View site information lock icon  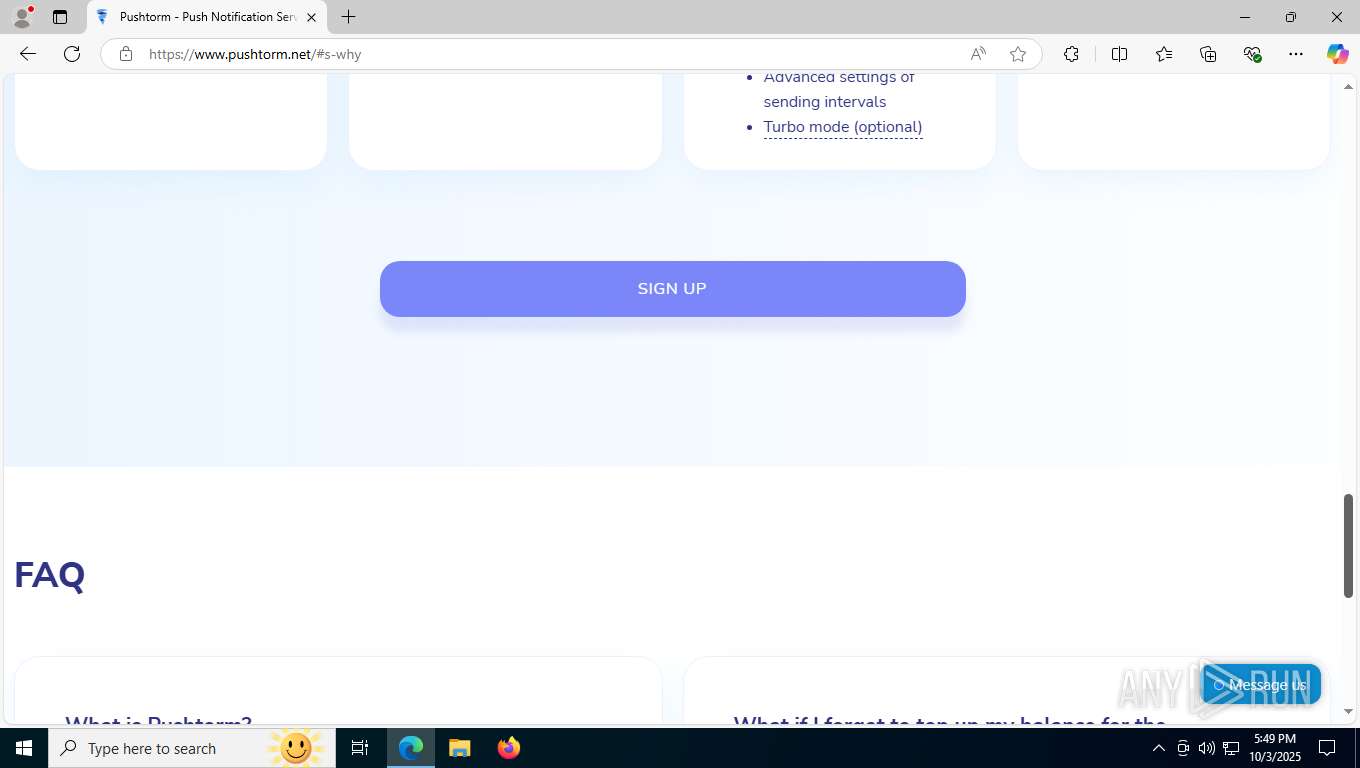126,54
